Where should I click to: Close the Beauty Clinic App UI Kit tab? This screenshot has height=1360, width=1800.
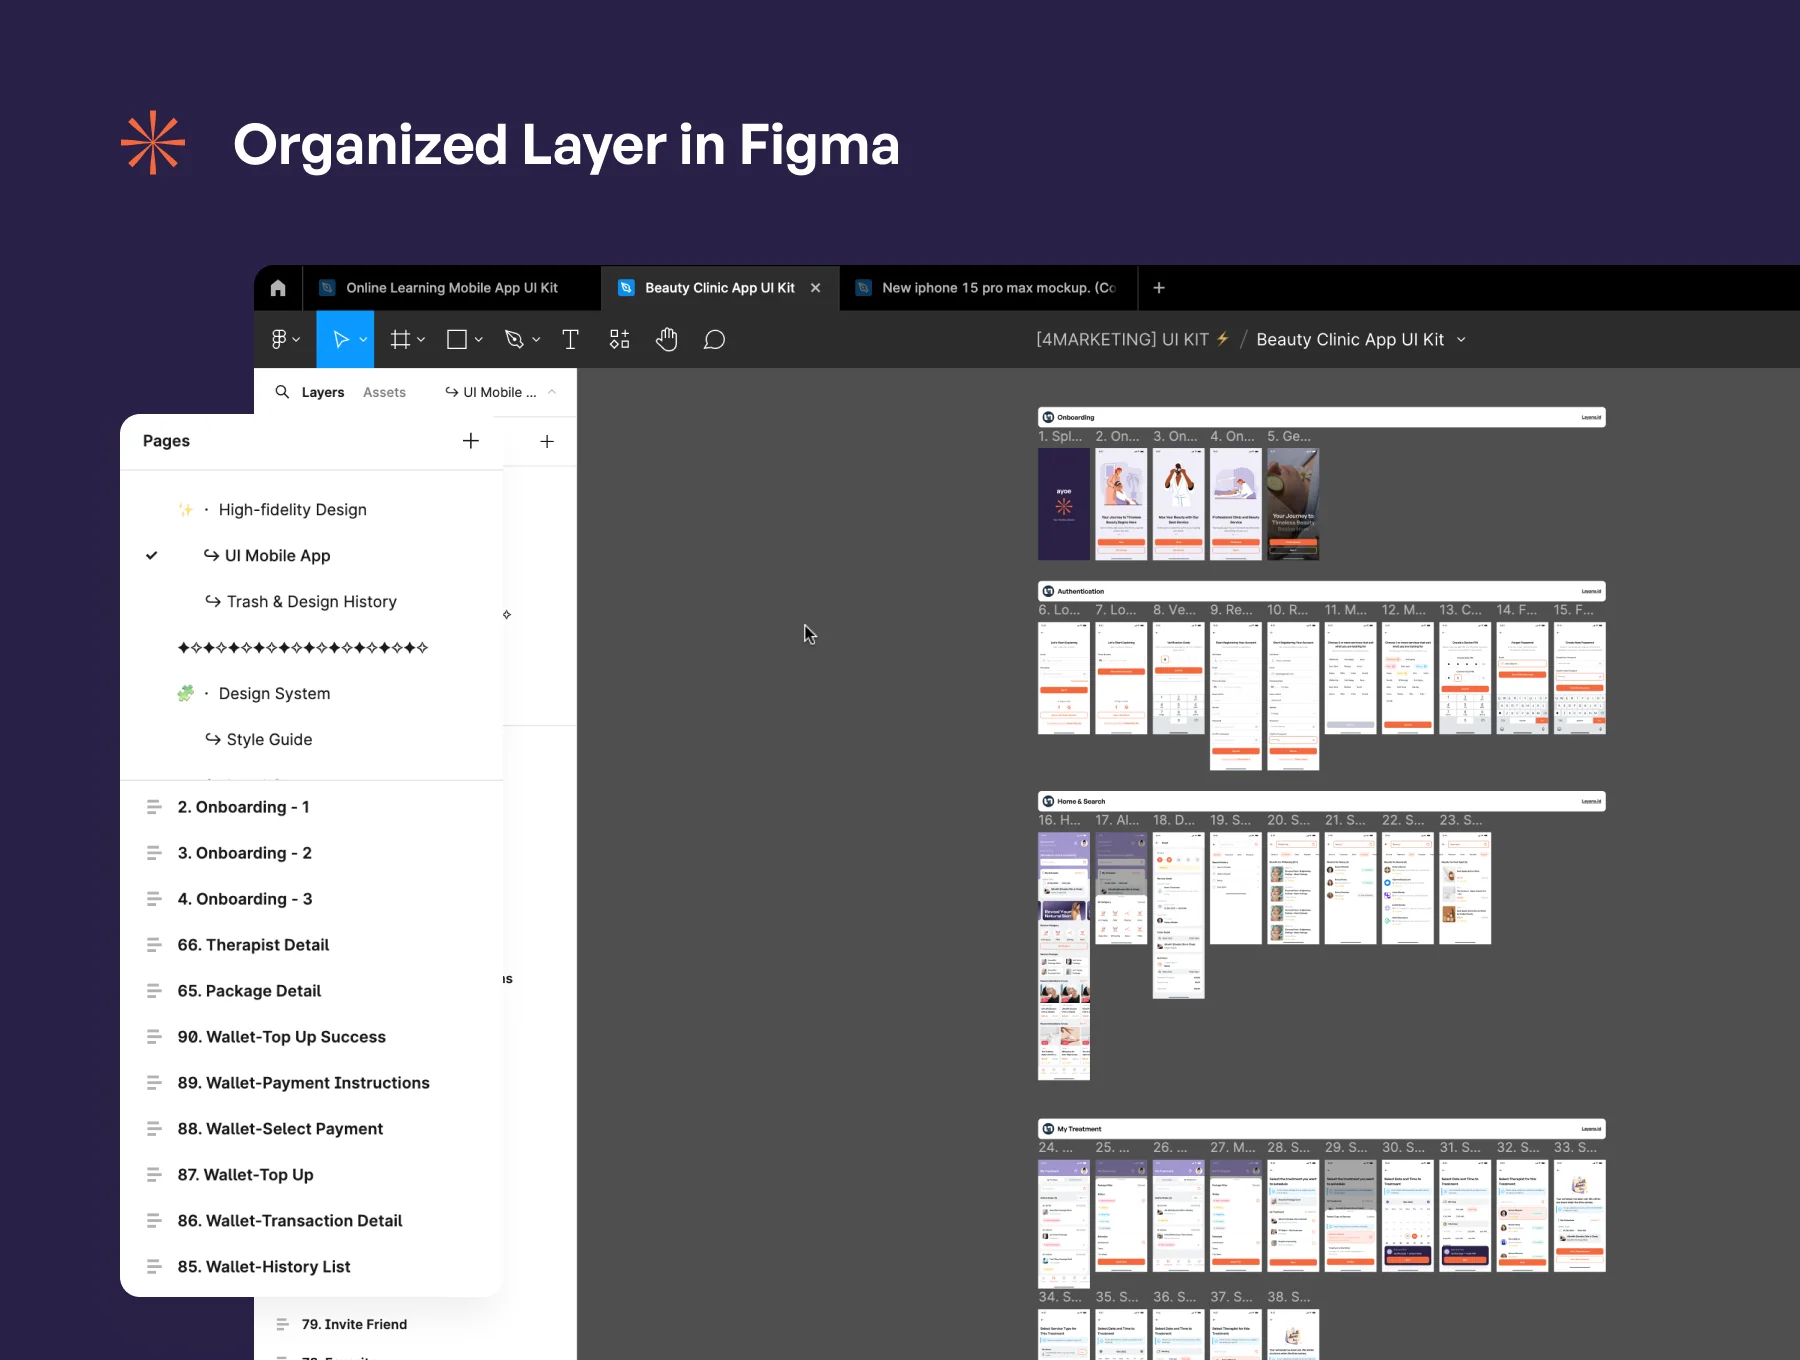click(x=816, y=288)
